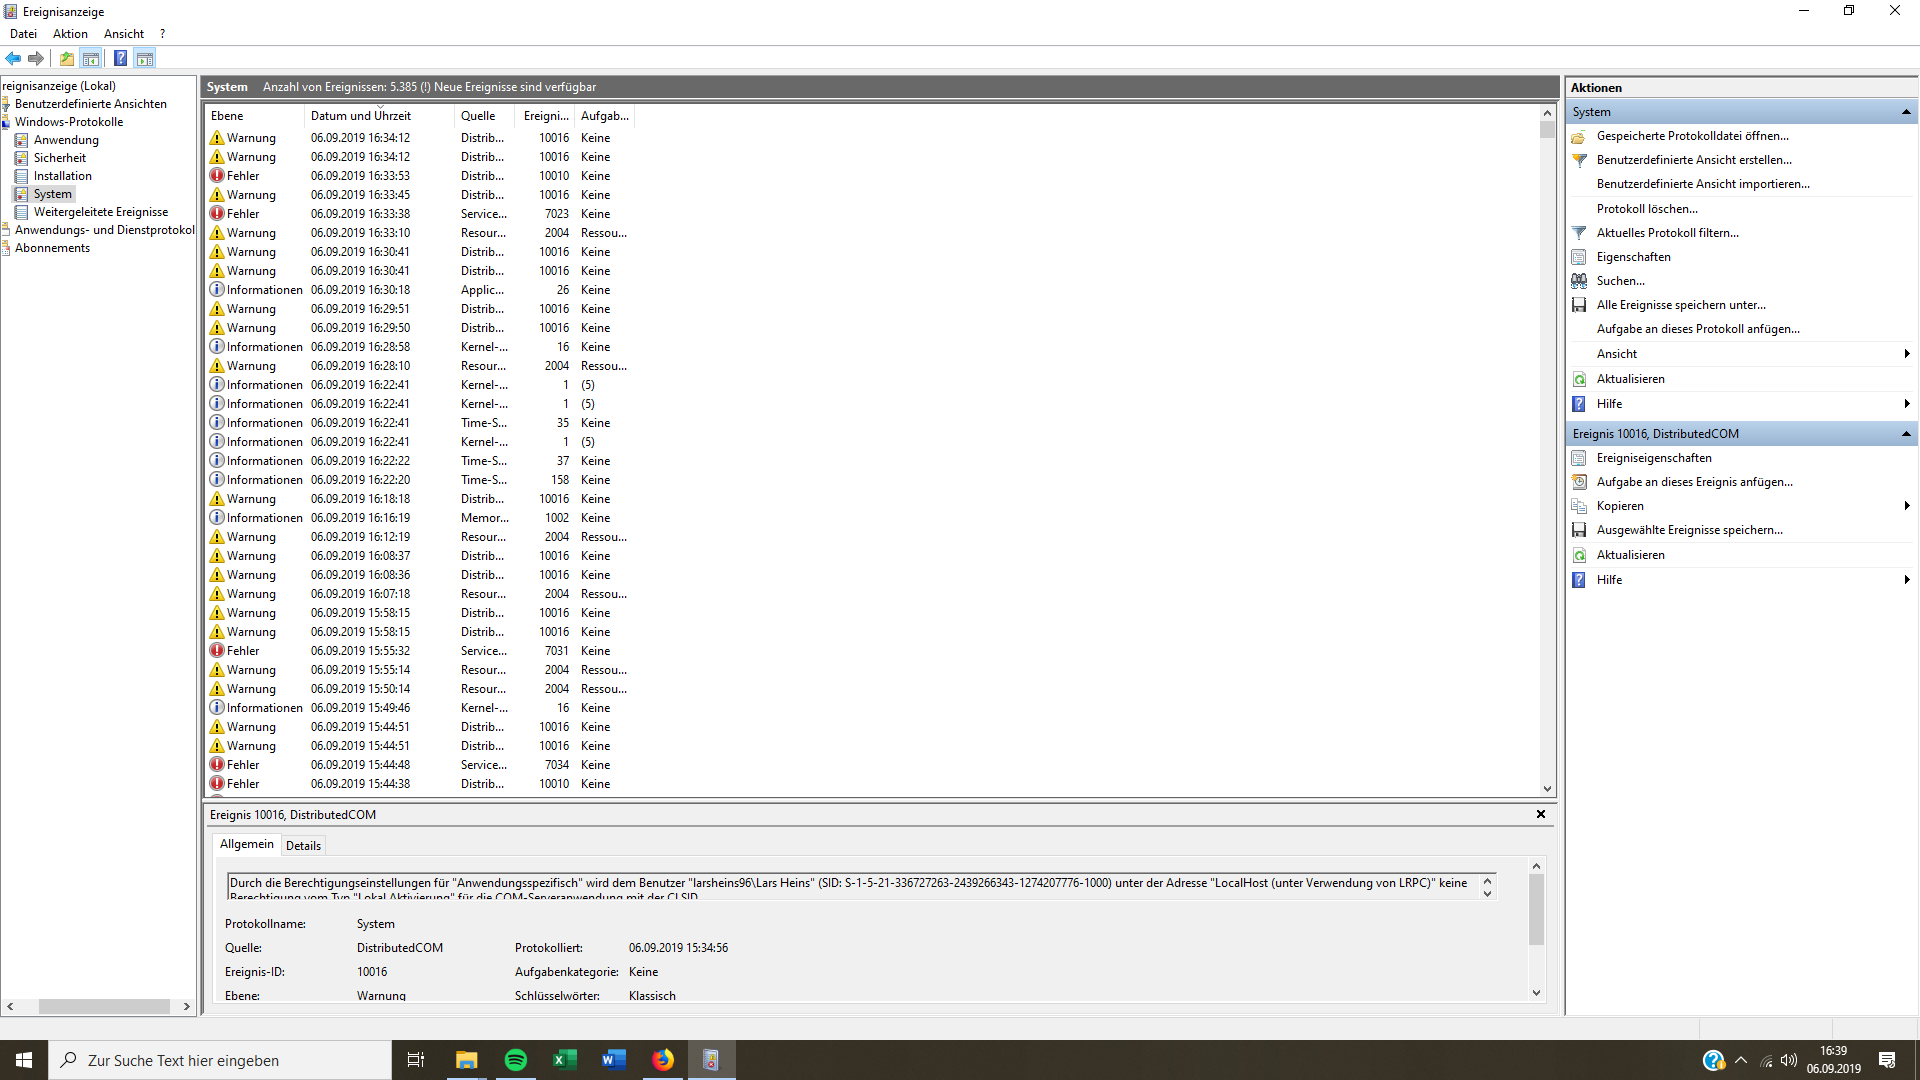Click event list scrollbar down arrow

[x=1547, y=789]
